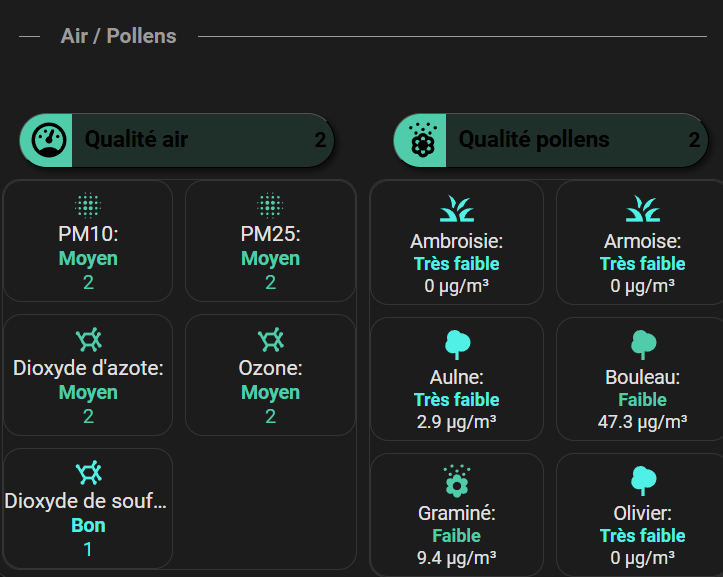Click the tree icon above Bouleau

click(x=643, y=345)
